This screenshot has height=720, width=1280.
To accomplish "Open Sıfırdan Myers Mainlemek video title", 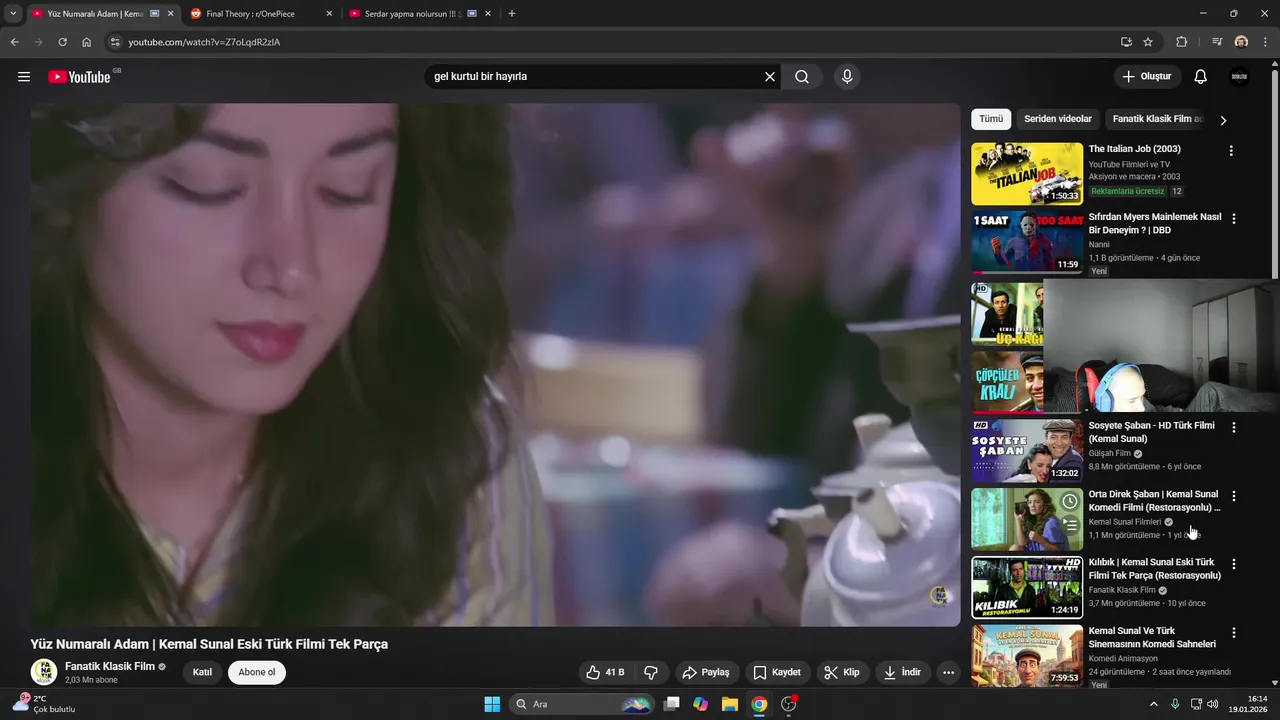I will [x=1155, y=223].
